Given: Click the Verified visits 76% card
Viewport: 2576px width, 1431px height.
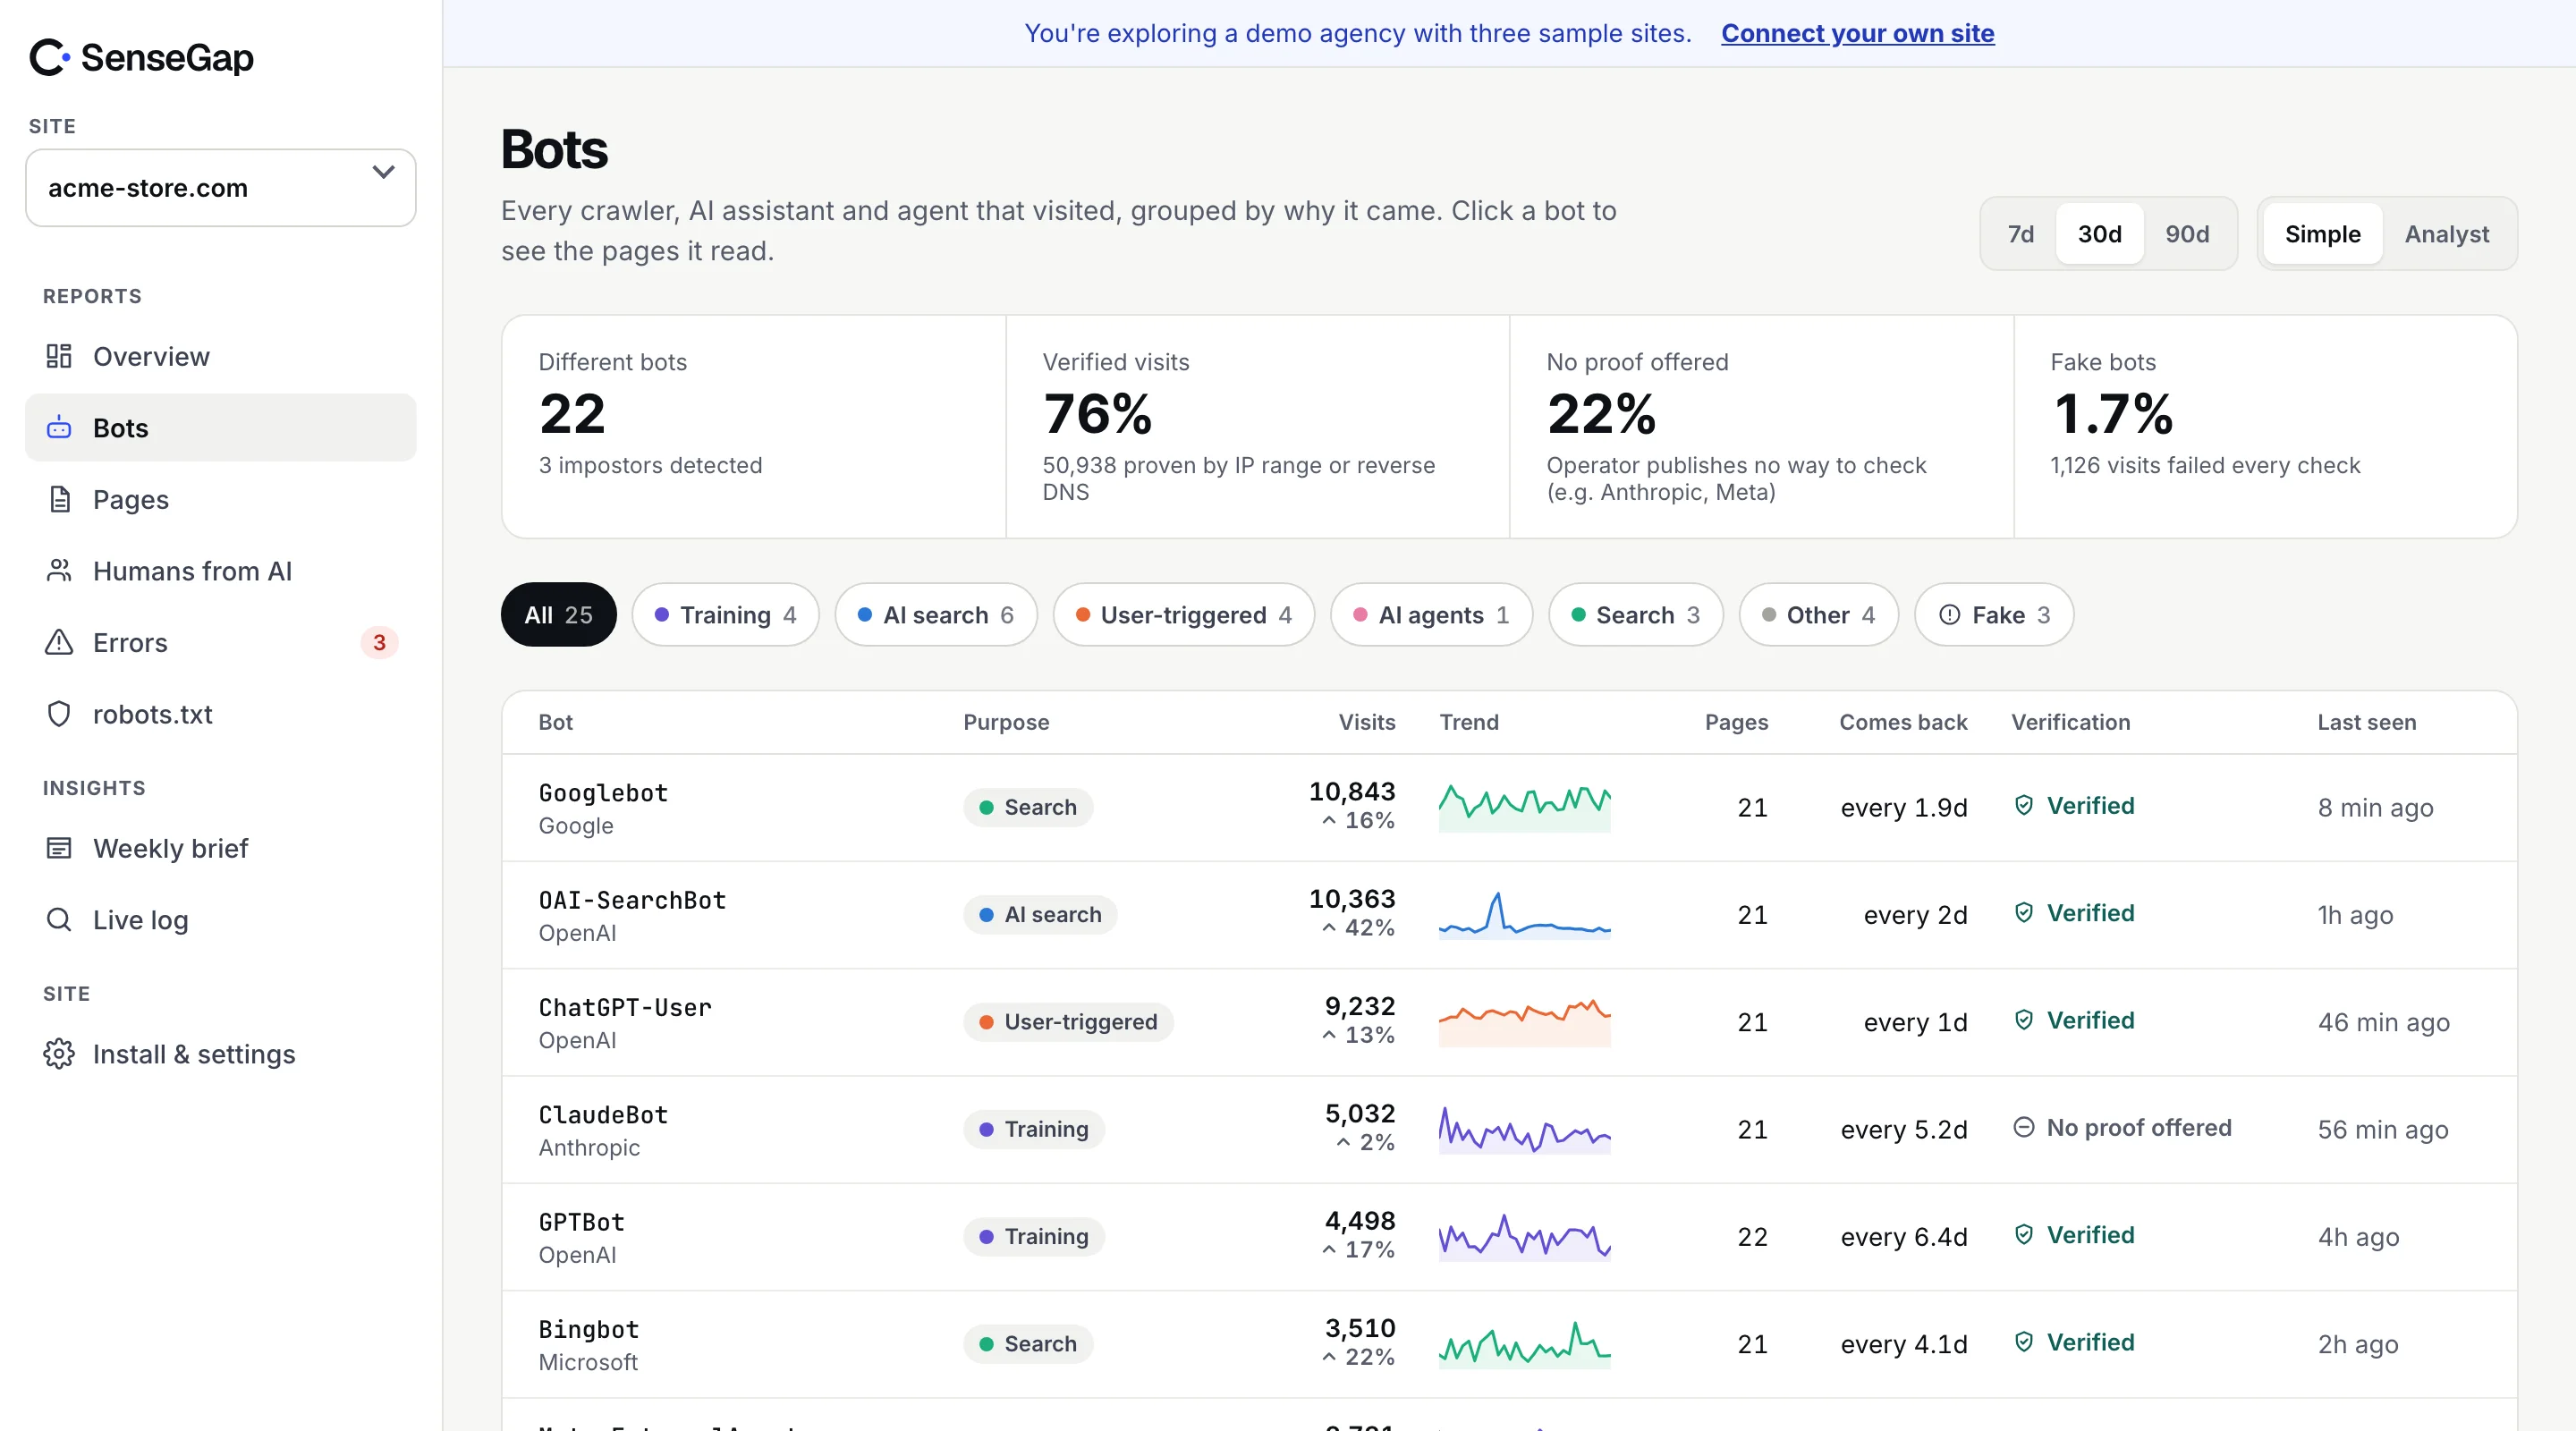Looking at the screenshot, I should pyautogui.click(x=1257, y=427).
